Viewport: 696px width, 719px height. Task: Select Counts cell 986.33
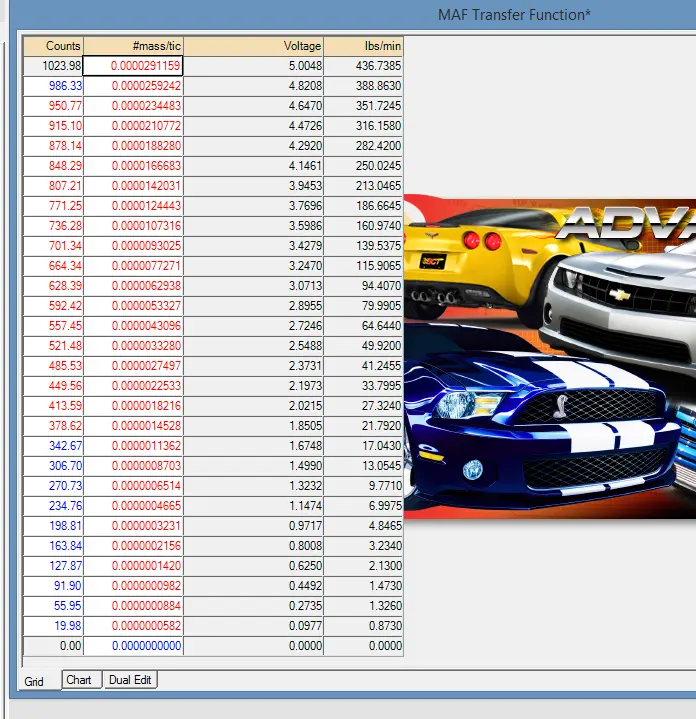[53, 86]
